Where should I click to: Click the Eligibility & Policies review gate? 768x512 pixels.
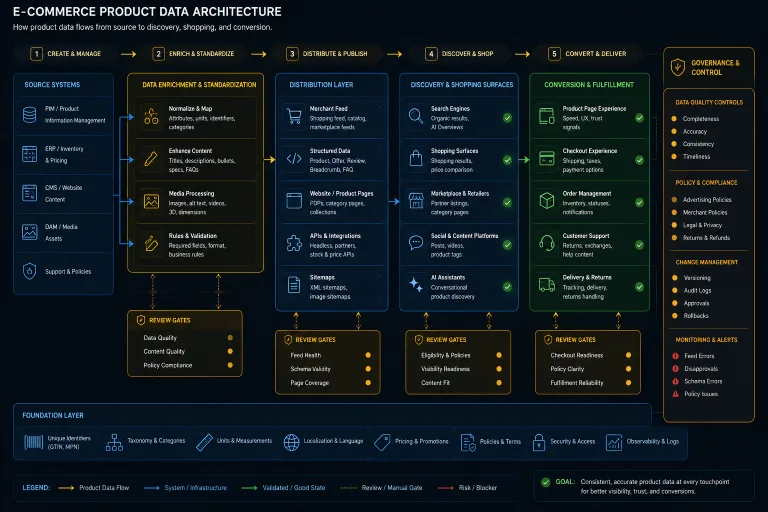[461, 355]
